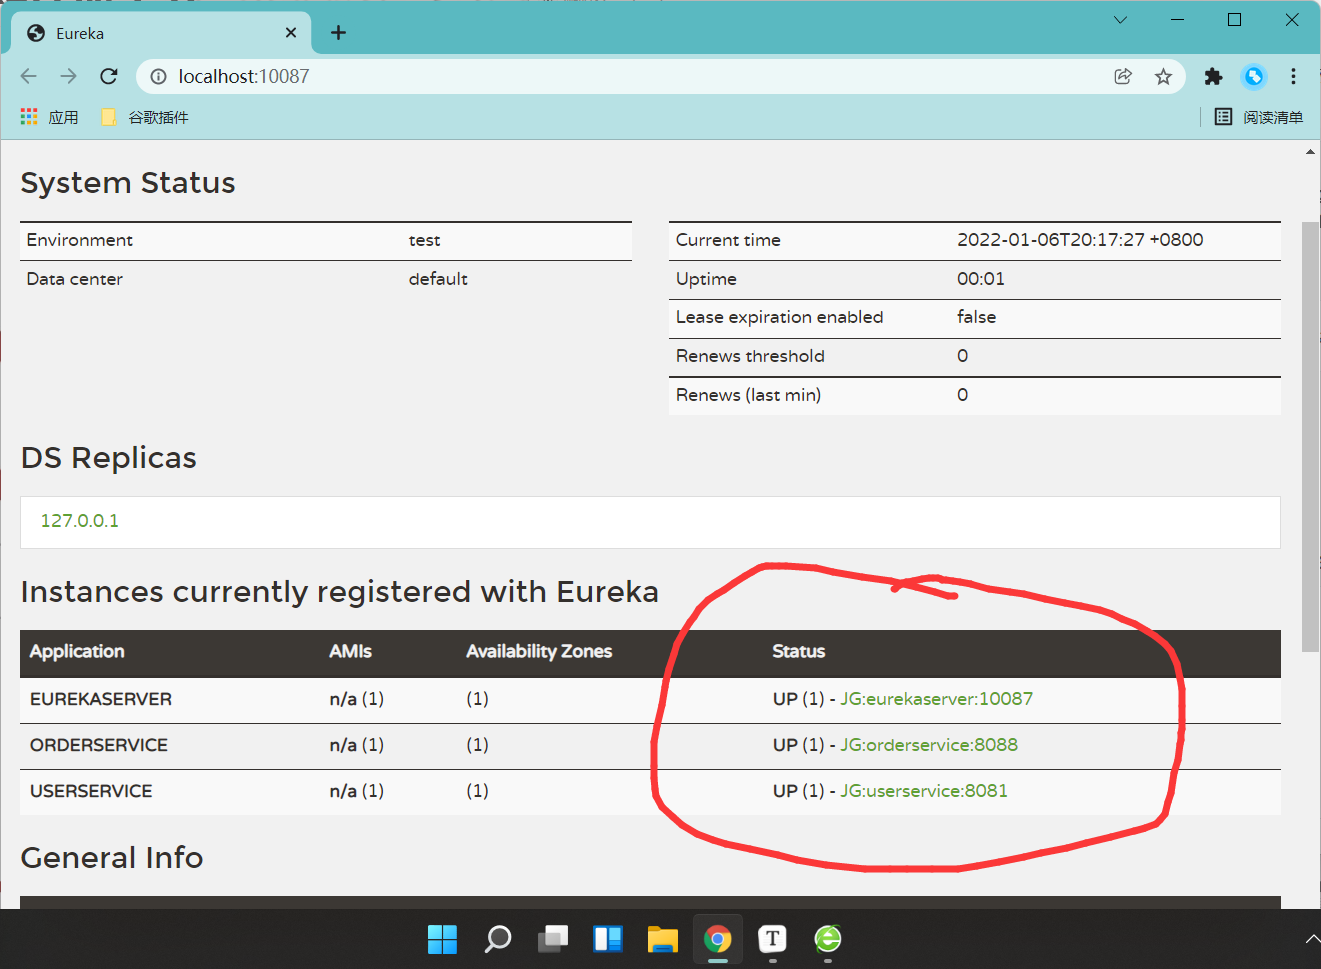The height and width of the screenshot is (969, 1321).
Task: Open File Explorer from the taskbar
Action: pyautogui.click(x=662, y=939)
